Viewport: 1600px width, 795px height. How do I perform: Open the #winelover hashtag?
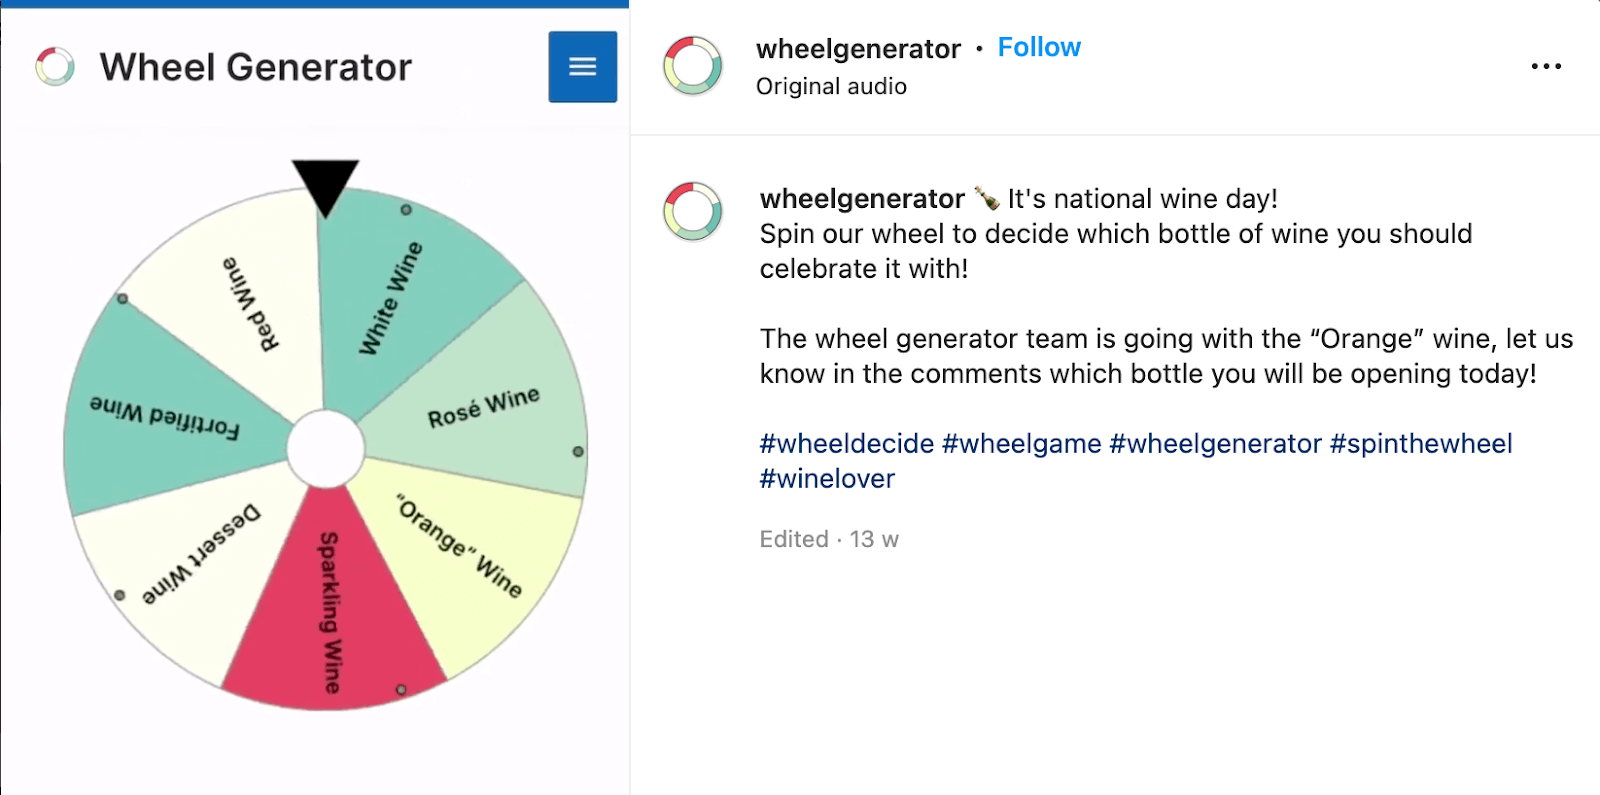click(827, 479)
